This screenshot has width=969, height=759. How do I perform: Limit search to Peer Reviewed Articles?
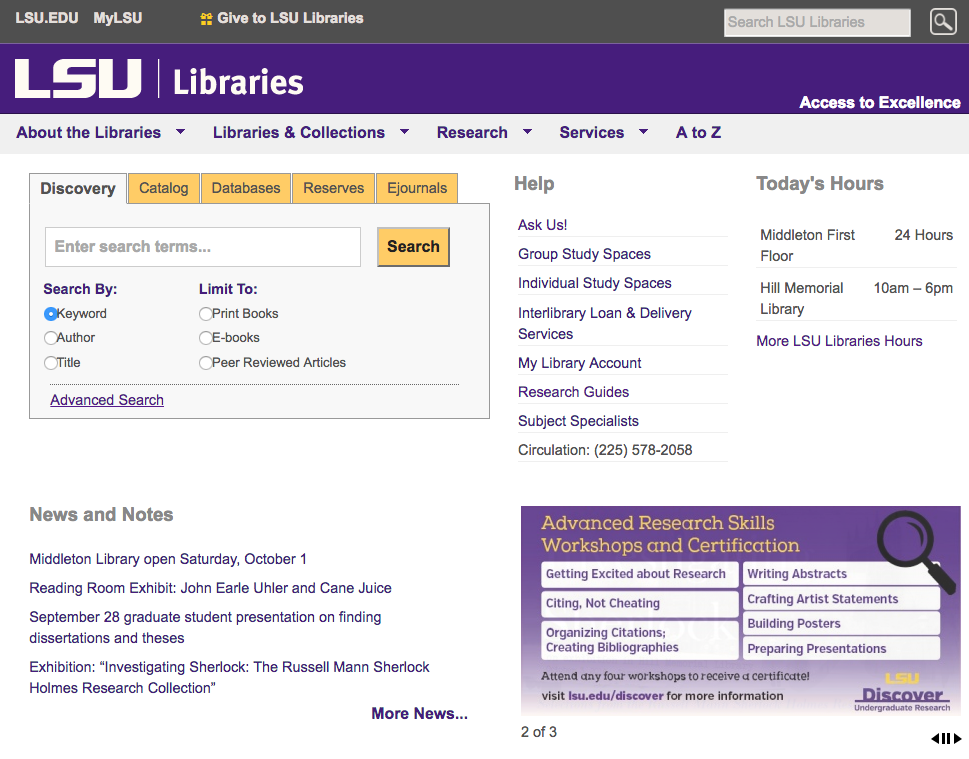(x=206, y=363)
